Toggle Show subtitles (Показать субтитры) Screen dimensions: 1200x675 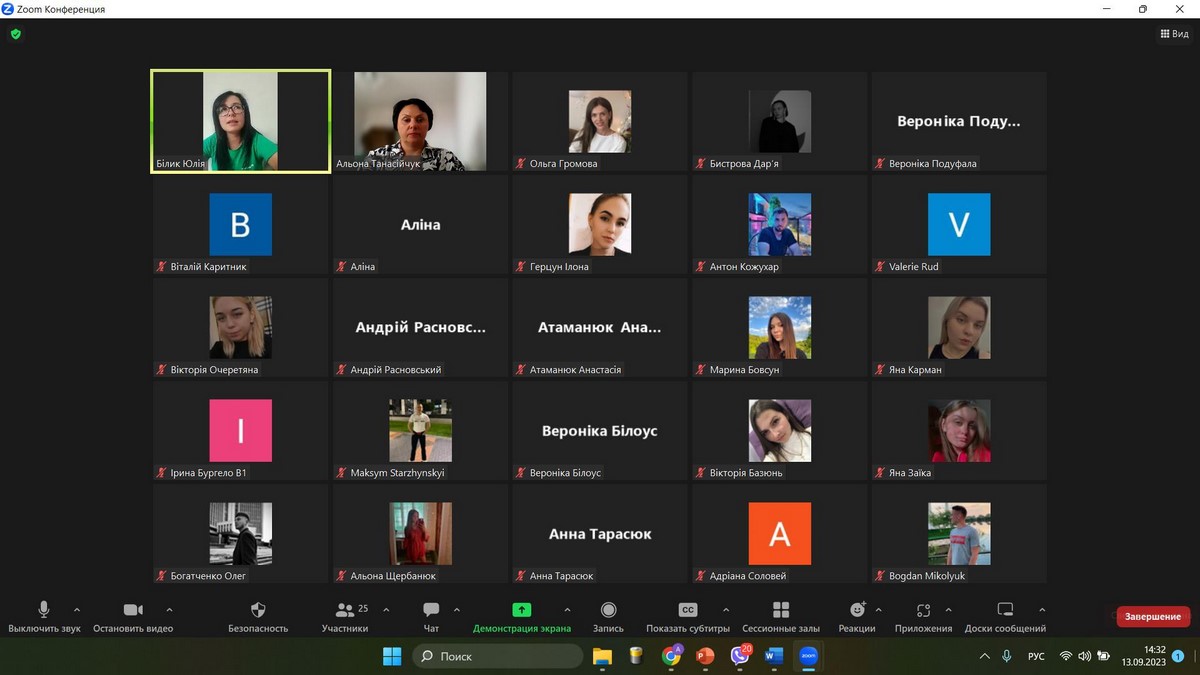click(x=688, y=610)
